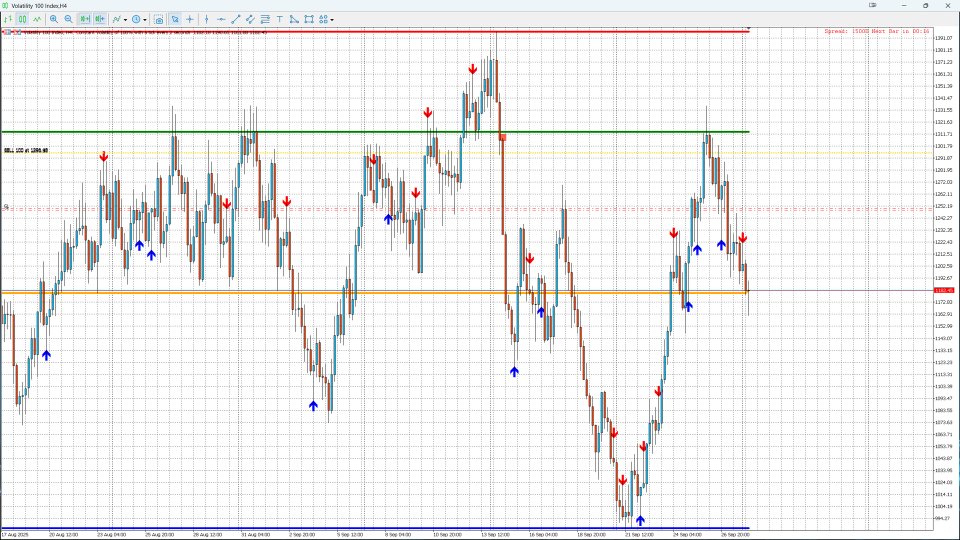960x540 pixels.
Task: Open the indicators list icon
Action: (x=116, y=20)
